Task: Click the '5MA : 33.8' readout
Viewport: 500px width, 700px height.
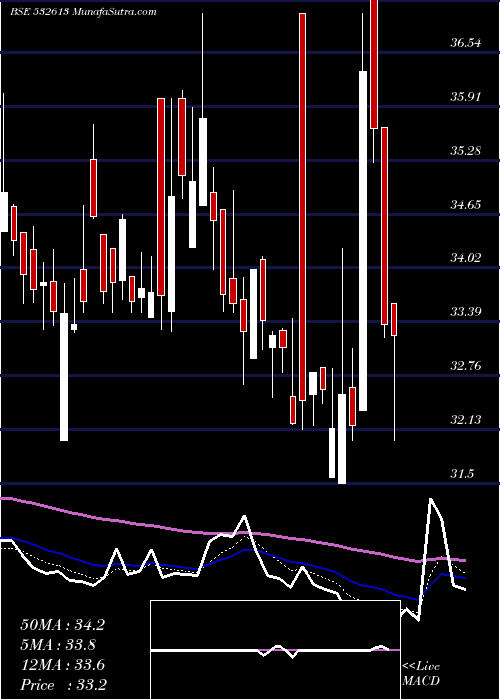Action: (x=58, y=645)
